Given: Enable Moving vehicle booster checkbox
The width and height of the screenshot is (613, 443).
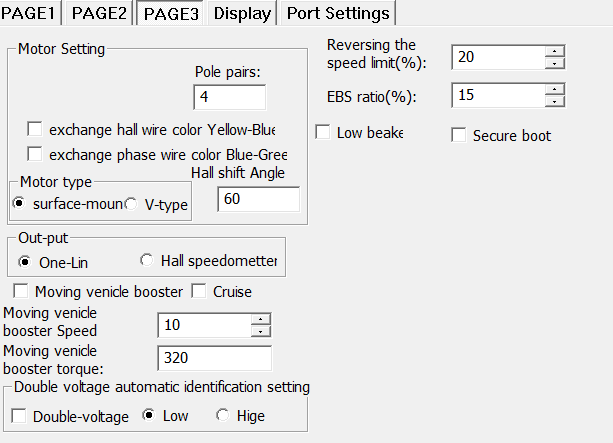Looking at the screenshot, I should click(20, 291).
